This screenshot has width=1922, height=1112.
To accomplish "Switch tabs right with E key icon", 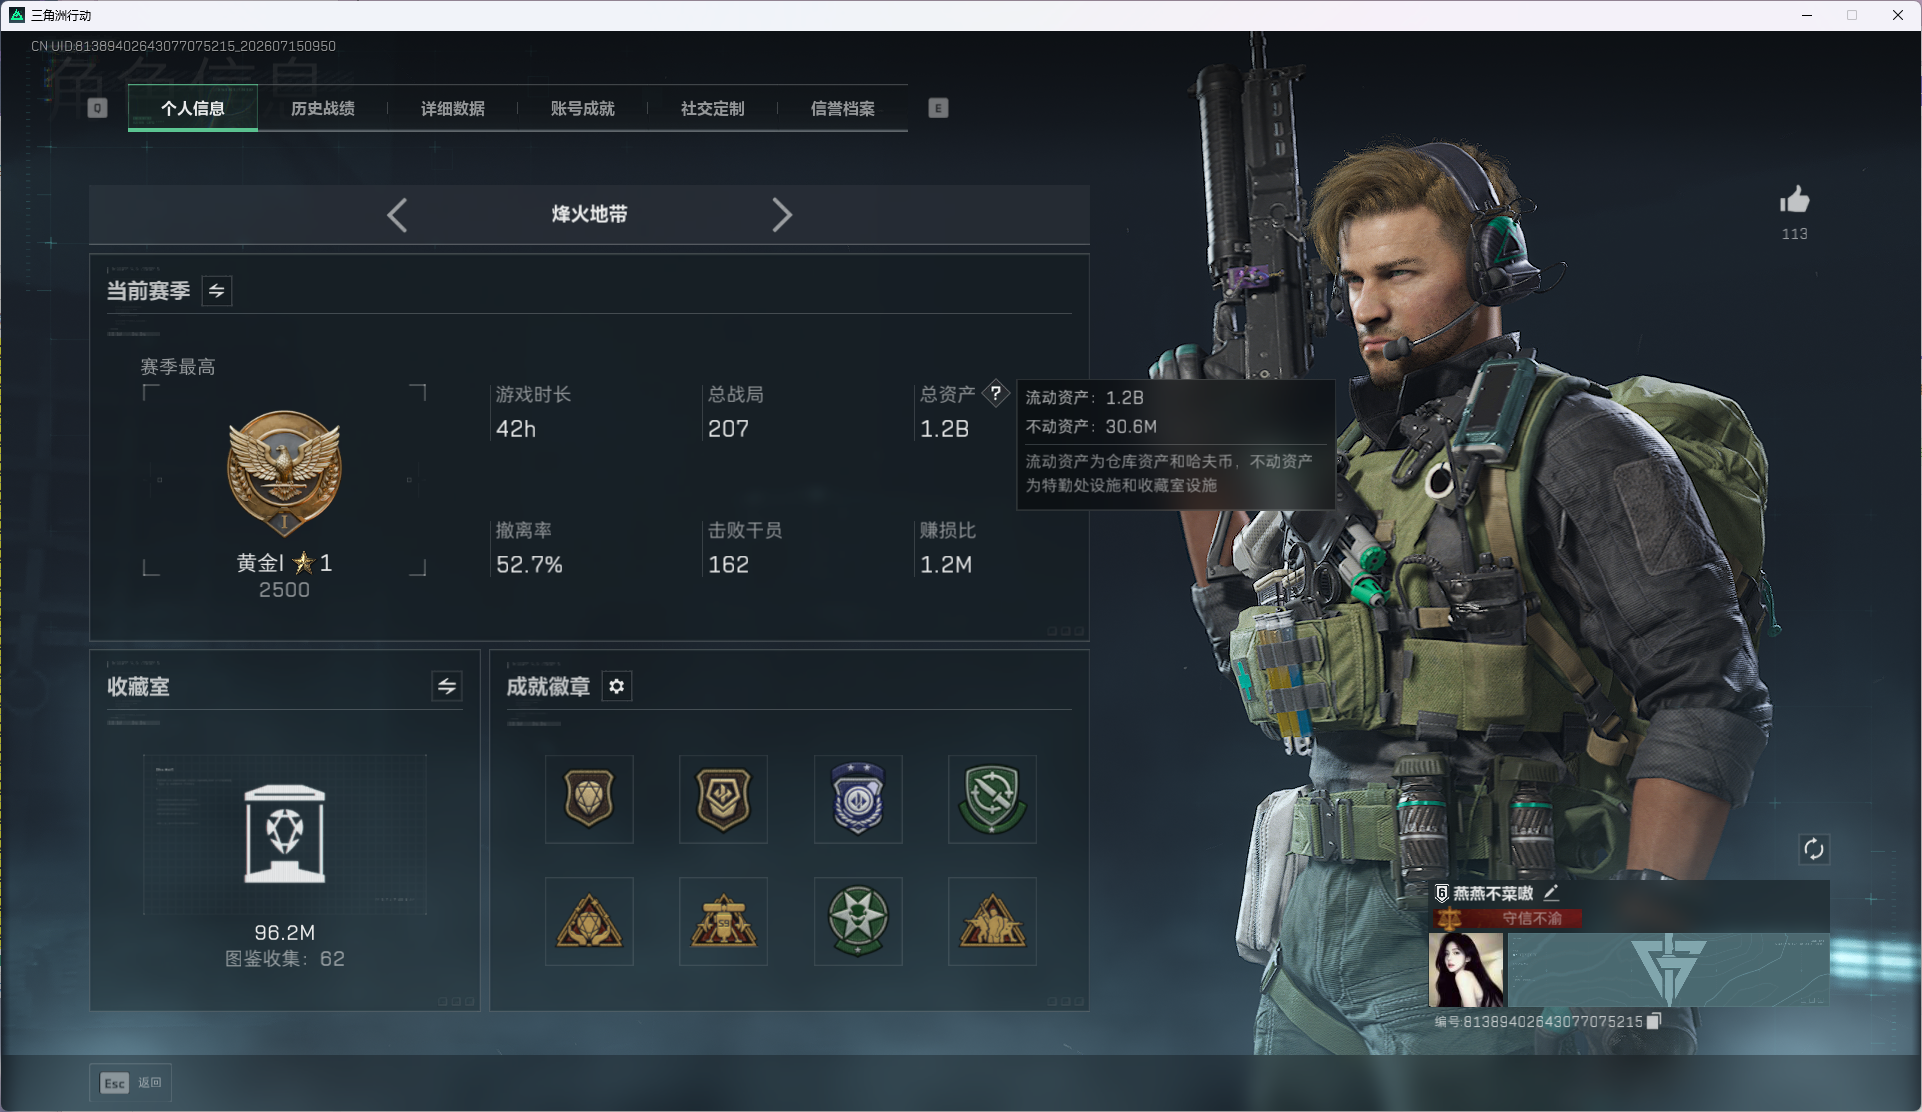I will click(x=938, y=108).
